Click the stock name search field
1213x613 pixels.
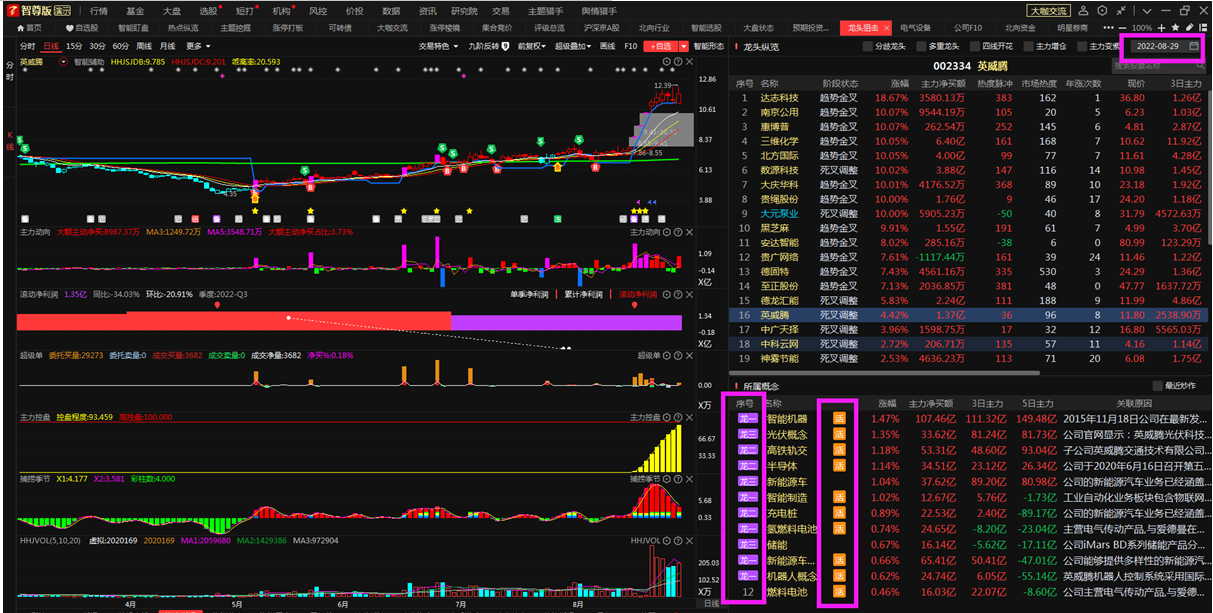[x=1158, y=66]
